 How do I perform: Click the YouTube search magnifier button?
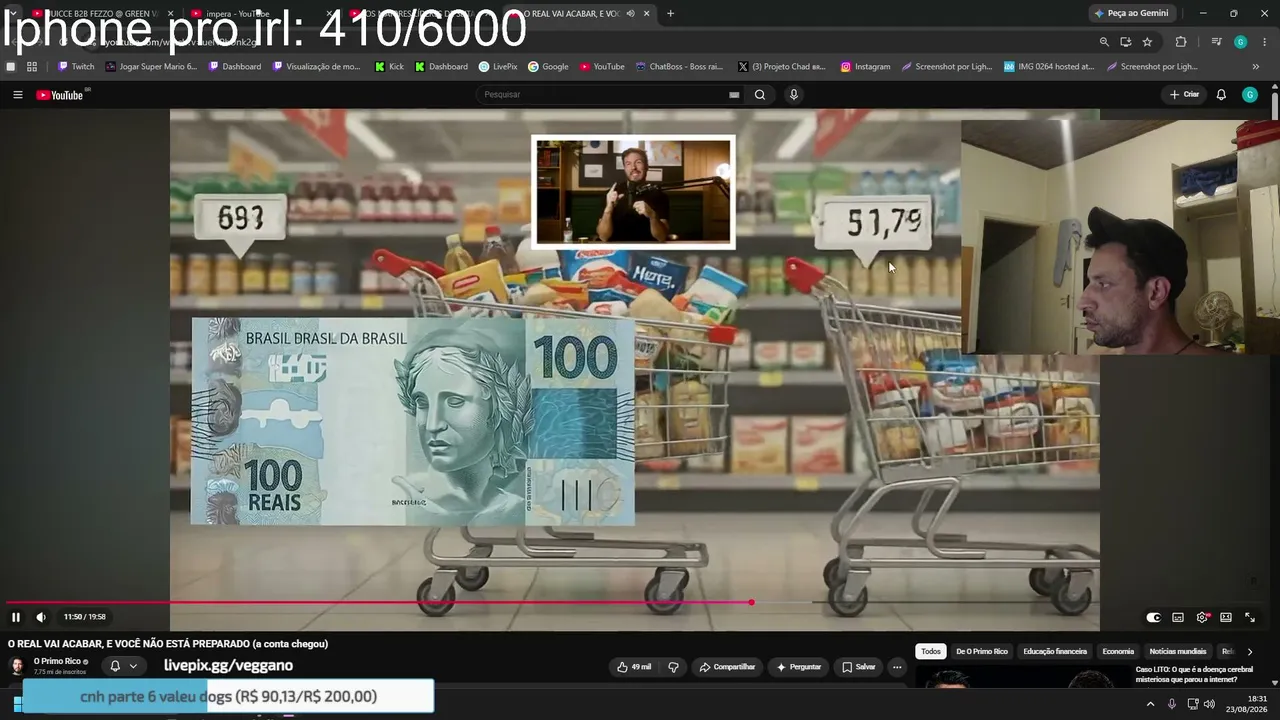tap(760, 95)
